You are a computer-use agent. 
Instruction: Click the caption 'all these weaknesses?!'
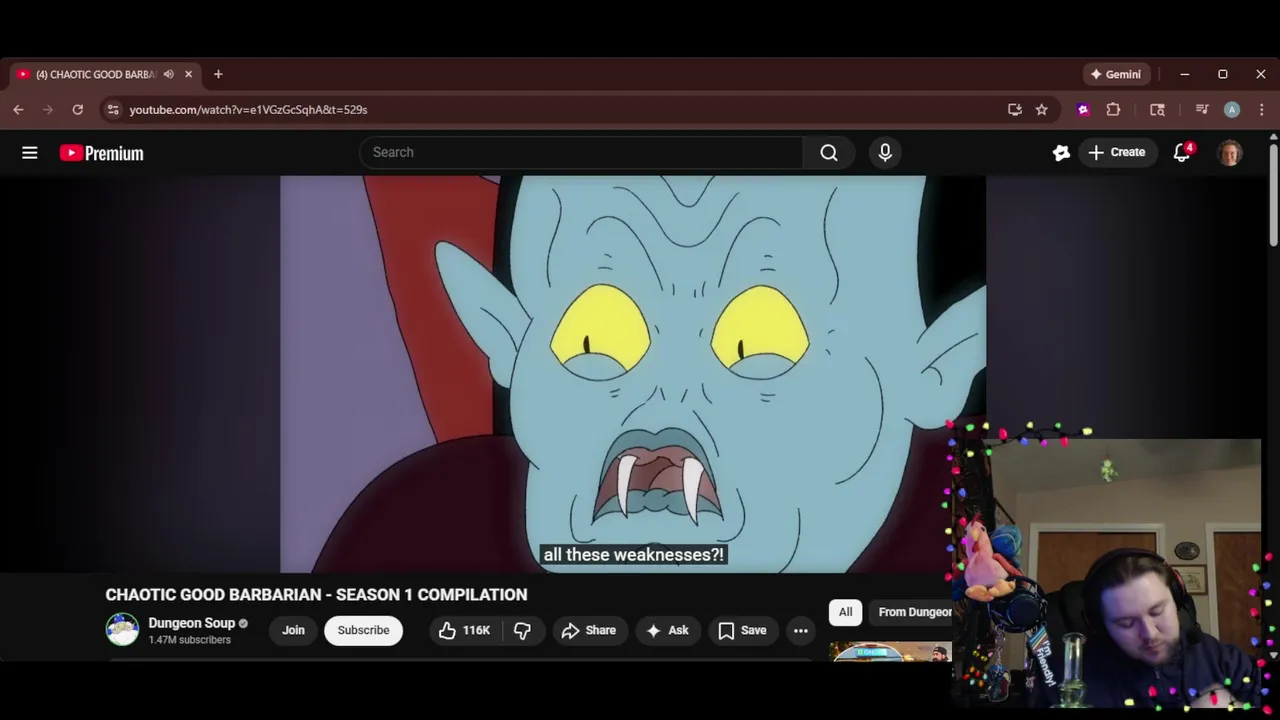tap(633, 555)
